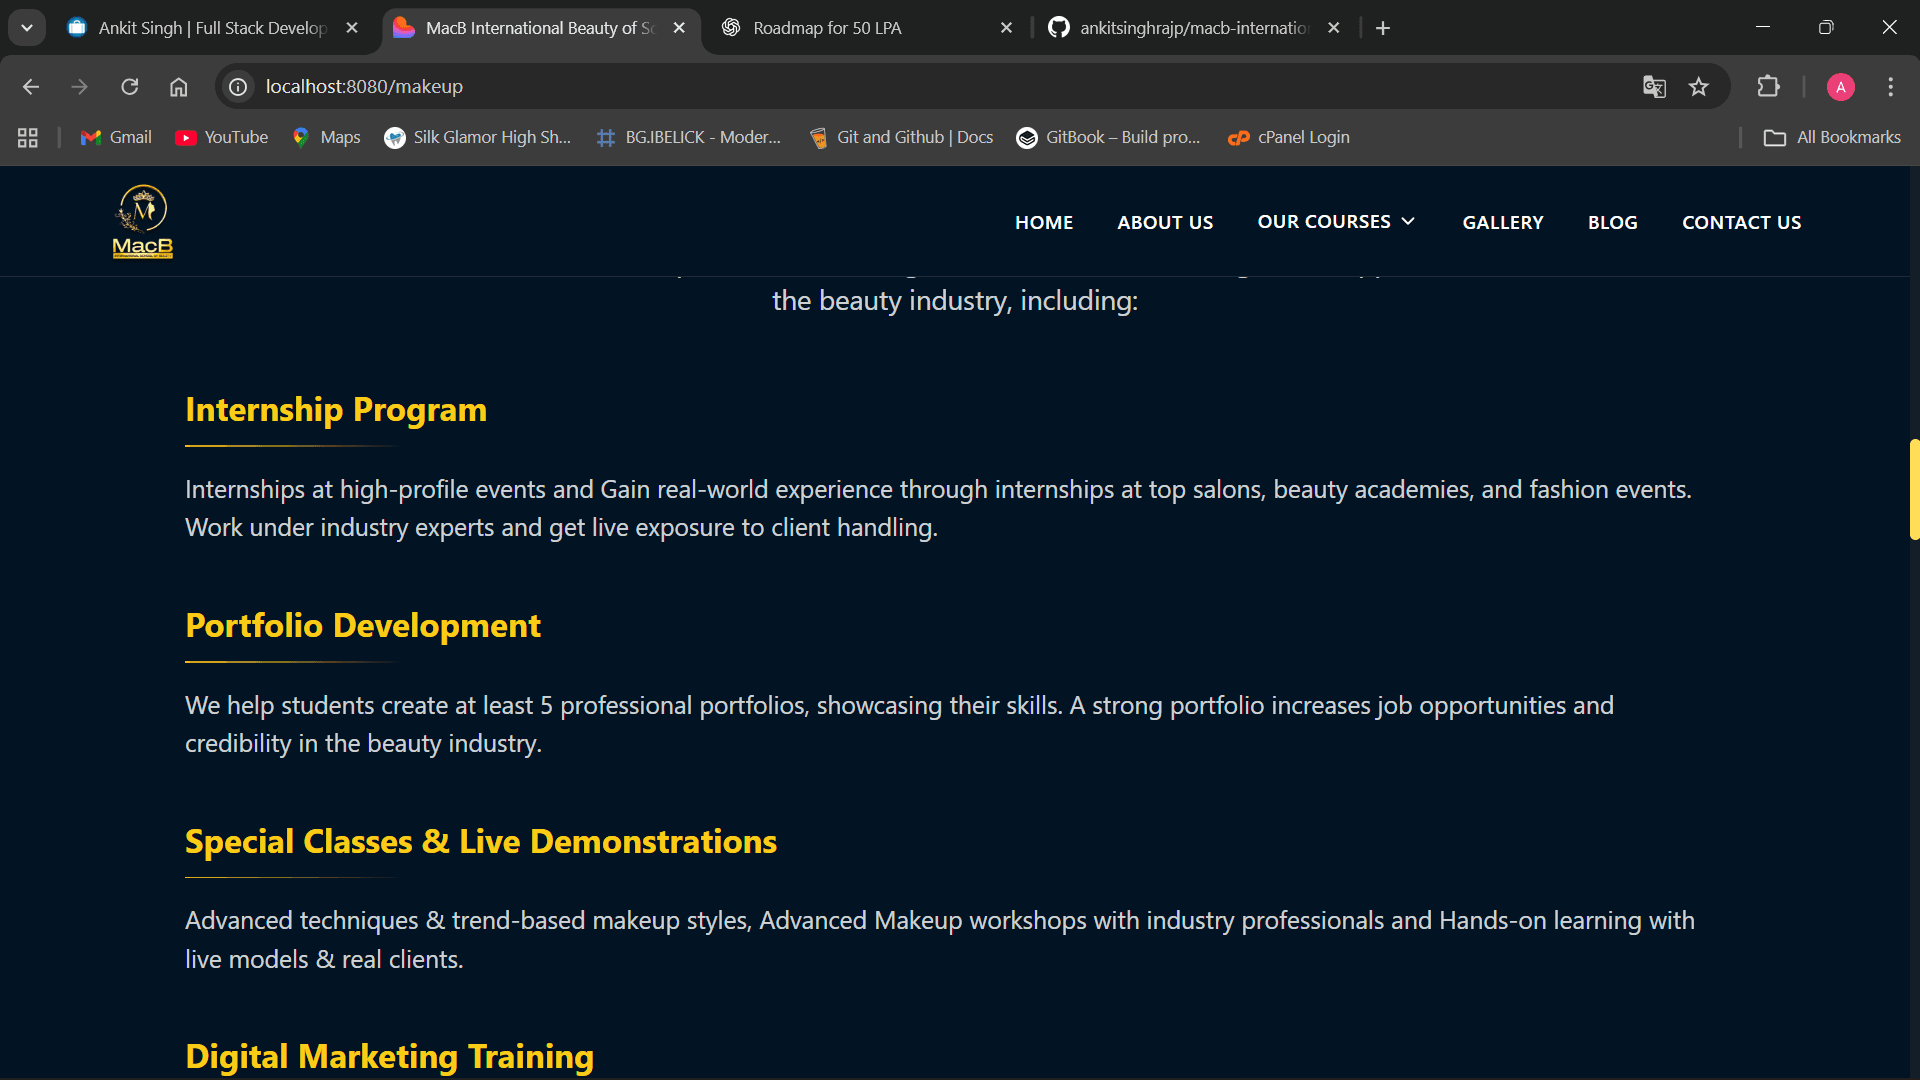View site information icon in address bar
The height and width of the screenshot is (1080, 1920).
coord(238,87)
